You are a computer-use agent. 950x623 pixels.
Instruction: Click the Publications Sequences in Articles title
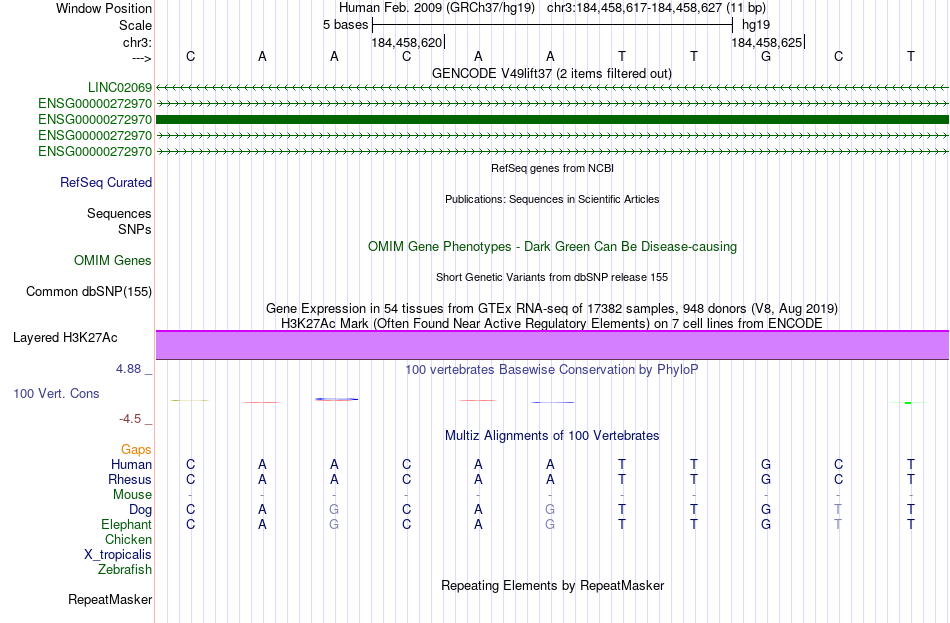pyautogui.click(x=552, y=199)
